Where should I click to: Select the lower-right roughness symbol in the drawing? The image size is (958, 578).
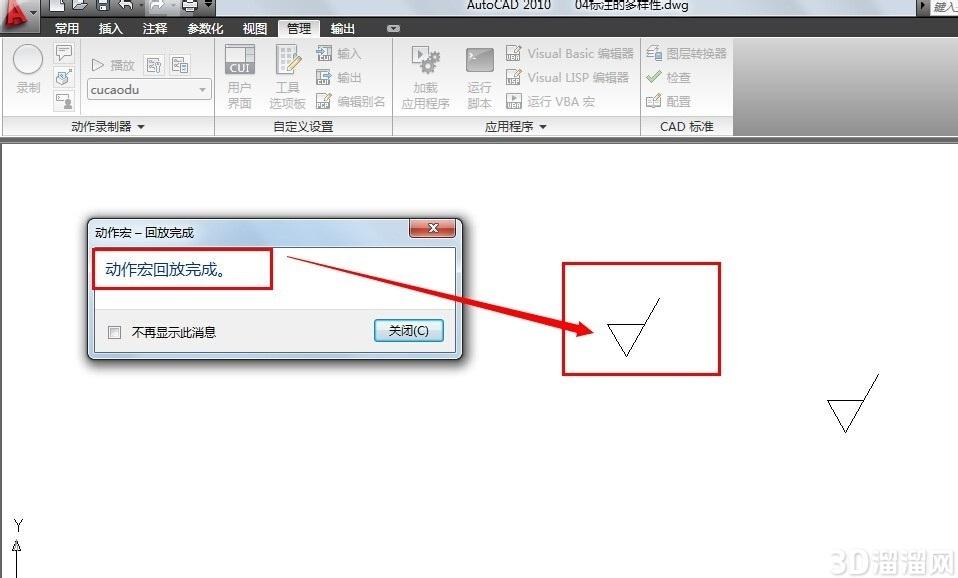(853, 404)
